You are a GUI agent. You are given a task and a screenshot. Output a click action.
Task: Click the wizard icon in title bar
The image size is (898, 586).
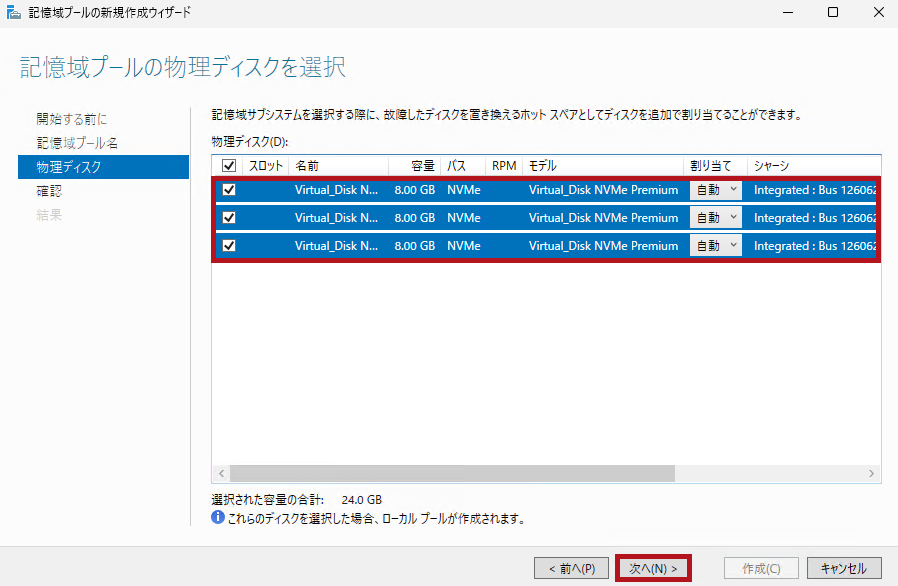pyautogui.click(x=12, y=13)
